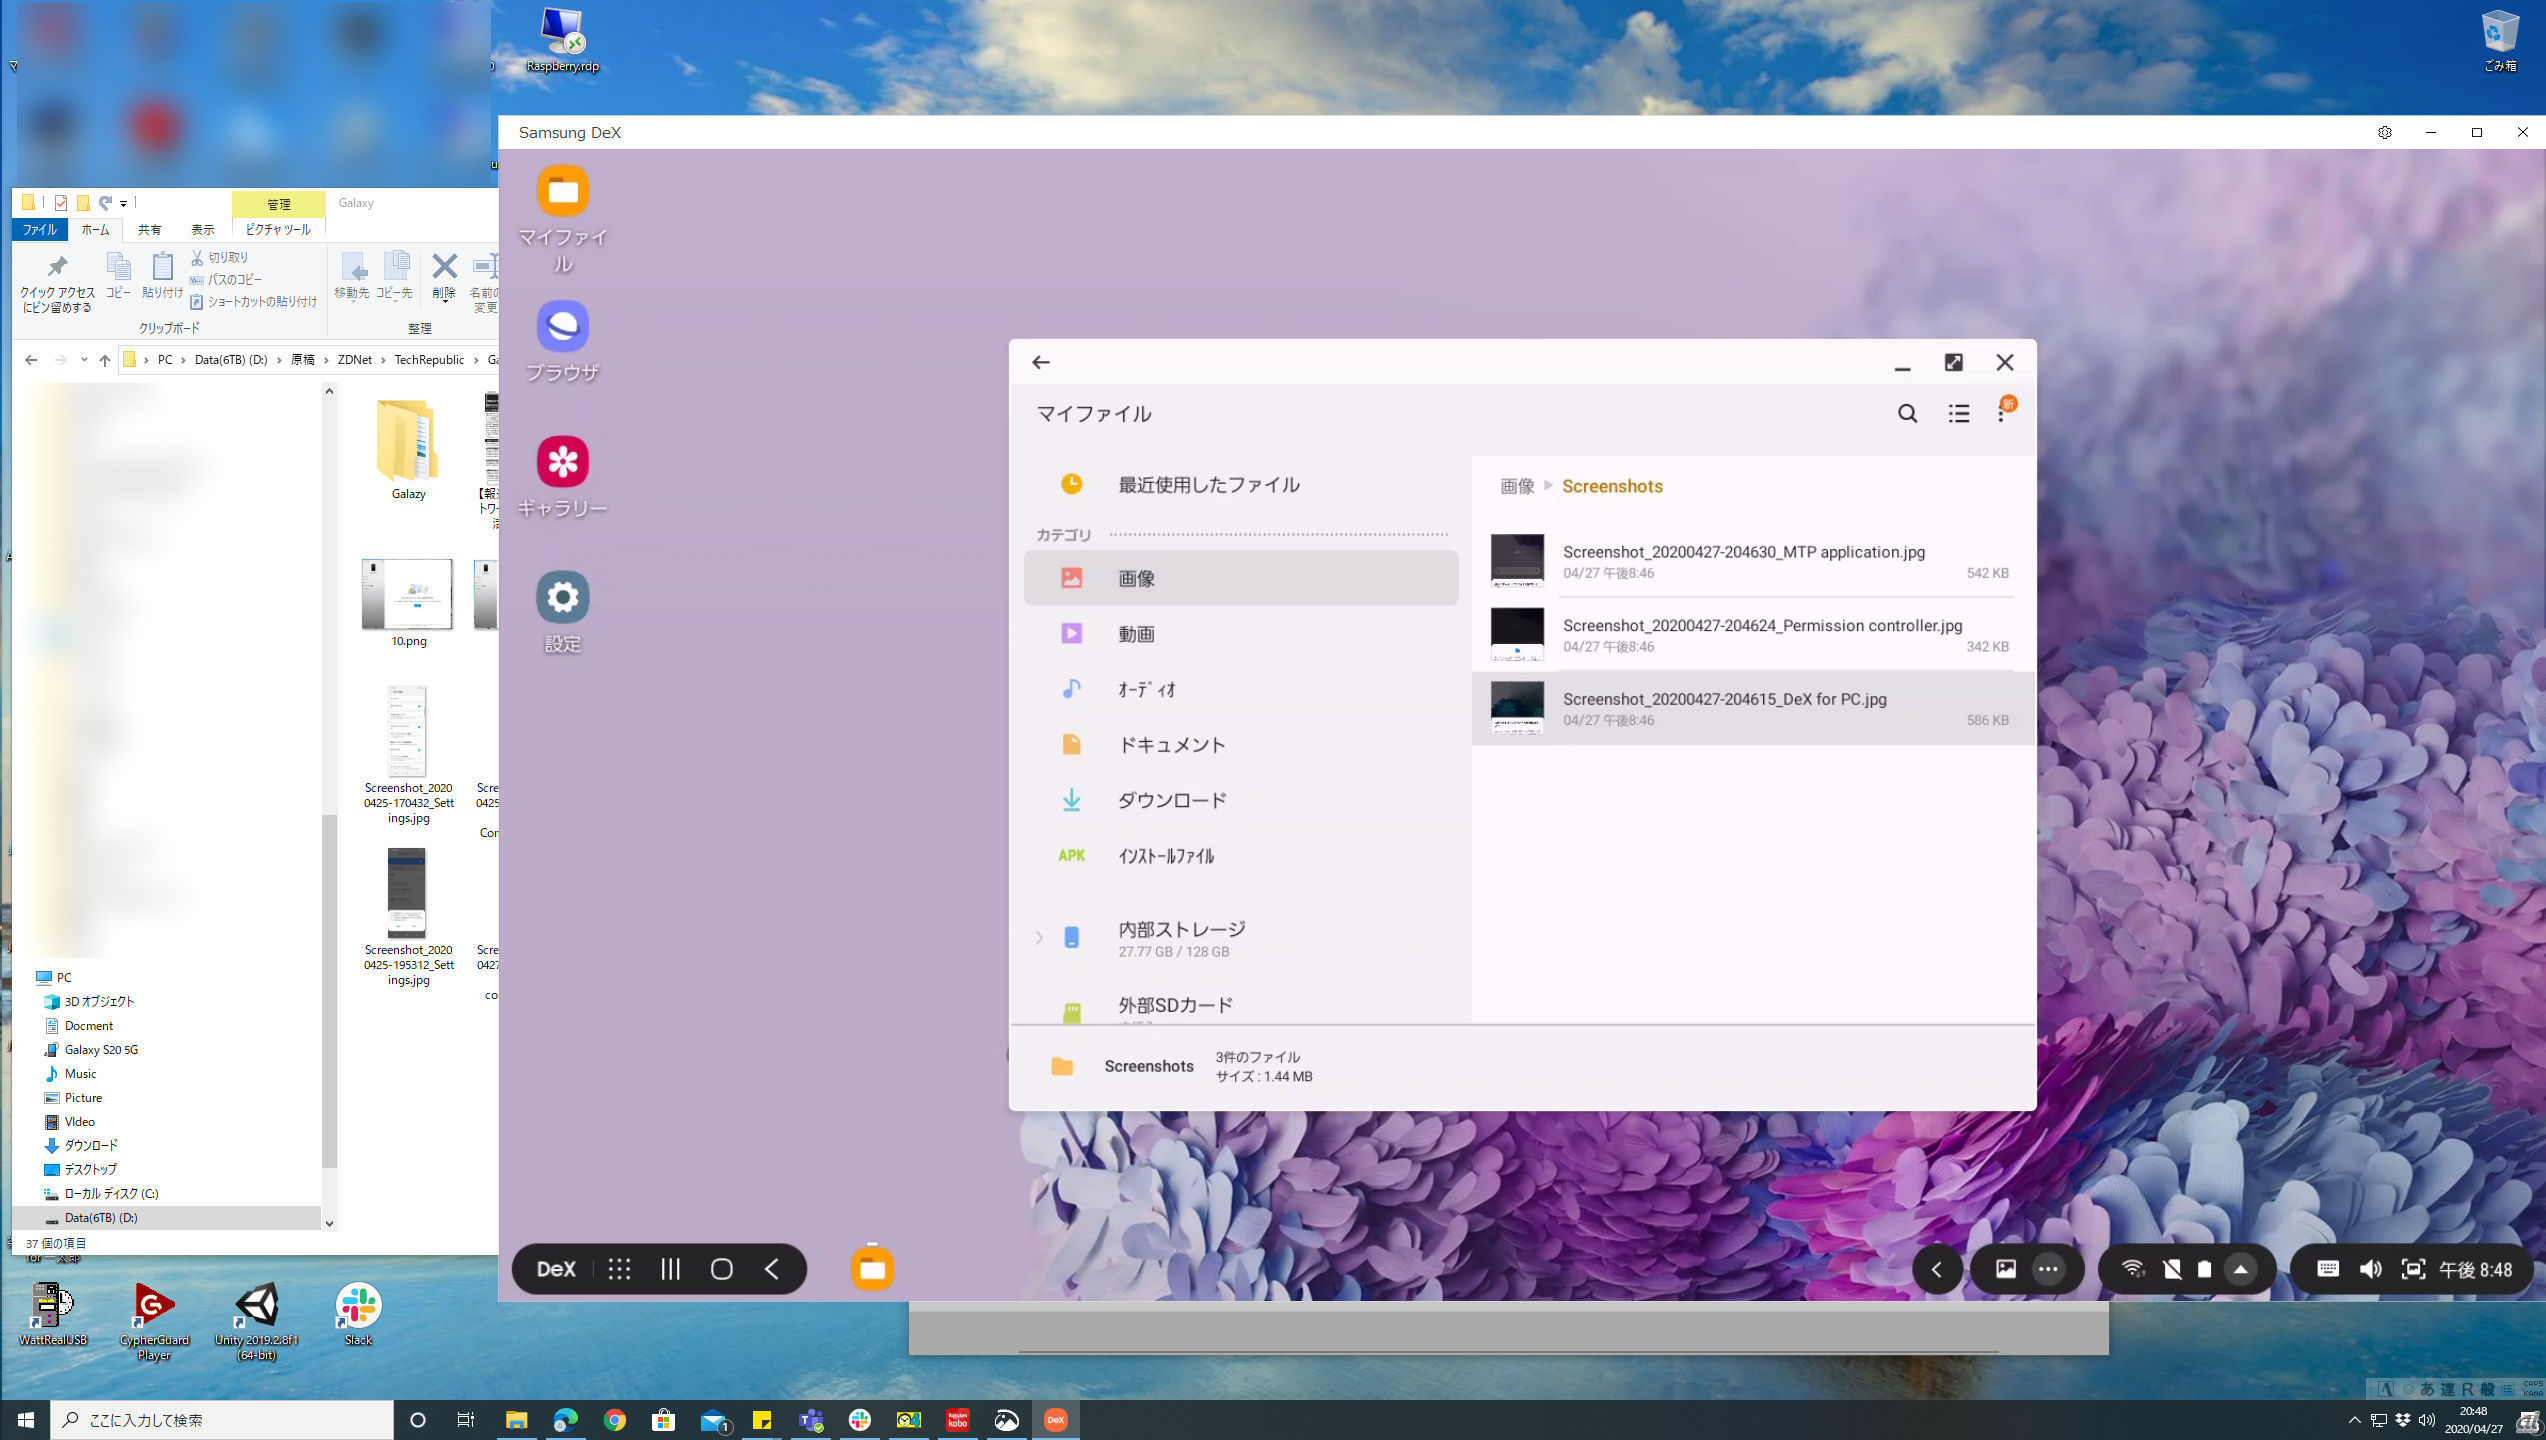Expand the DeX quick panel arrow
This screenshot has height=1440, width=2546.
click(x=2241, y=1269)
